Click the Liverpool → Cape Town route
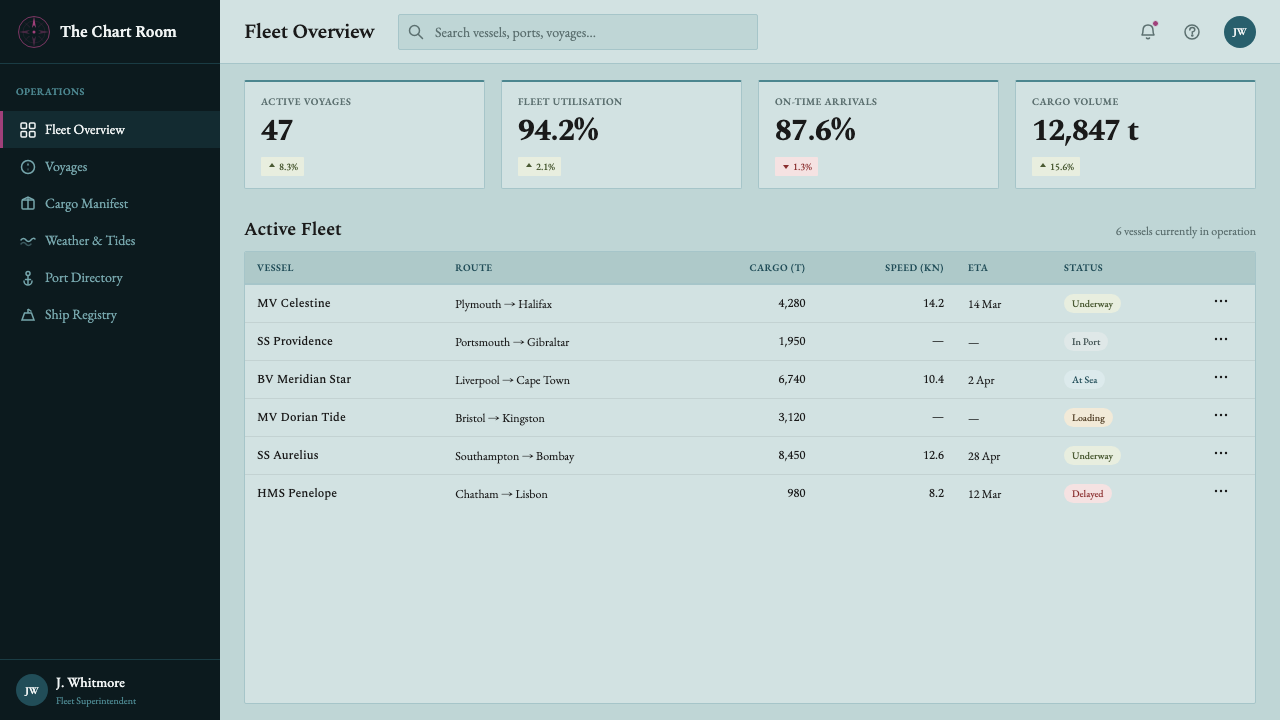 point(512,380)
